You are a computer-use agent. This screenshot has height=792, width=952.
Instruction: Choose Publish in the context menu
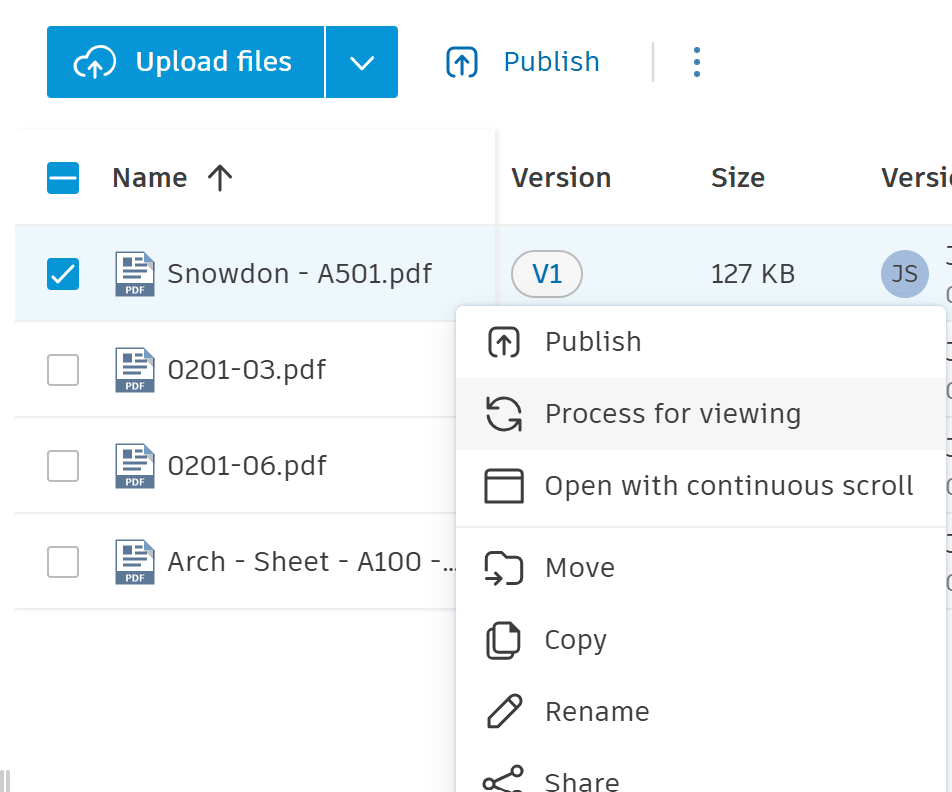[x=701, y=342]
